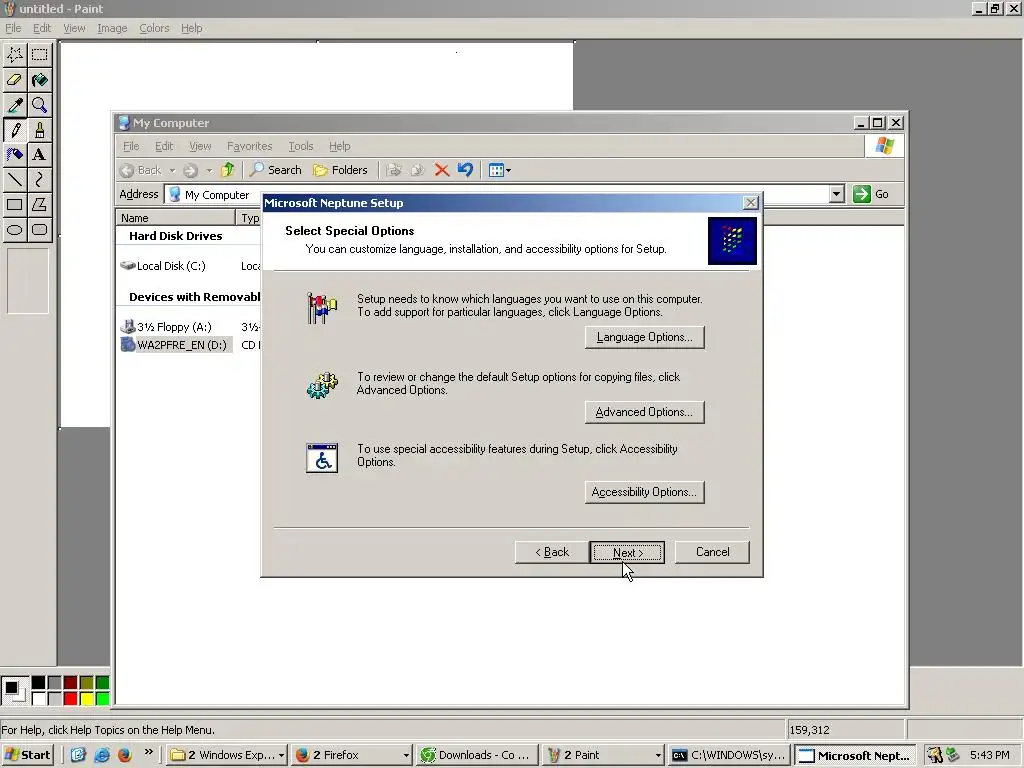Click the Language Options button
The width and height of the screenshot is (1024, 768).
[645, 337]
